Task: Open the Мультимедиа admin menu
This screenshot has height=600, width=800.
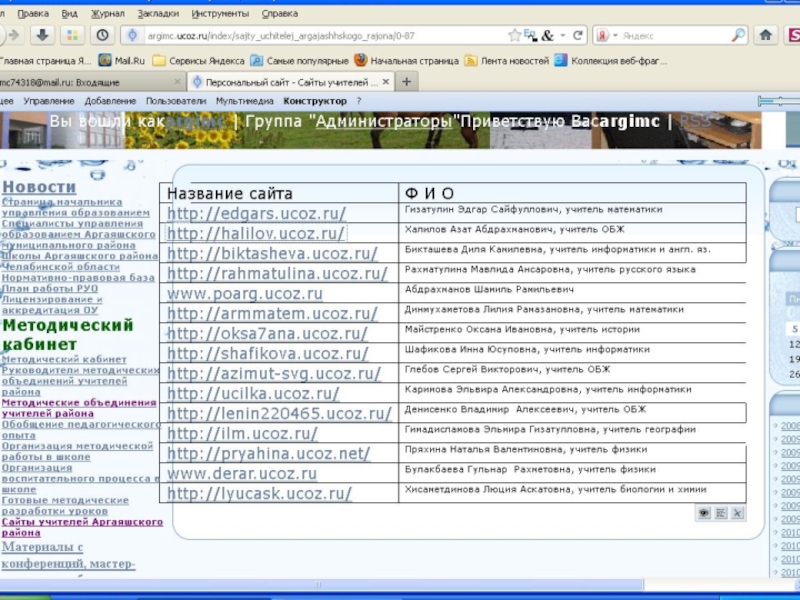Action: tap(245, 101)
